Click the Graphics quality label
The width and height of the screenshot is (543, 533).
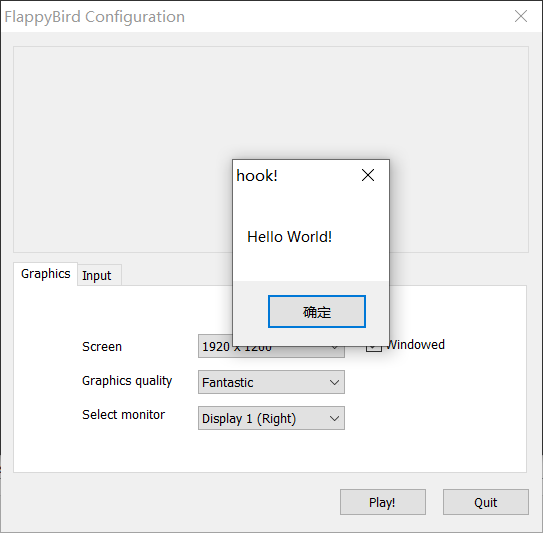tap(127, 381)
